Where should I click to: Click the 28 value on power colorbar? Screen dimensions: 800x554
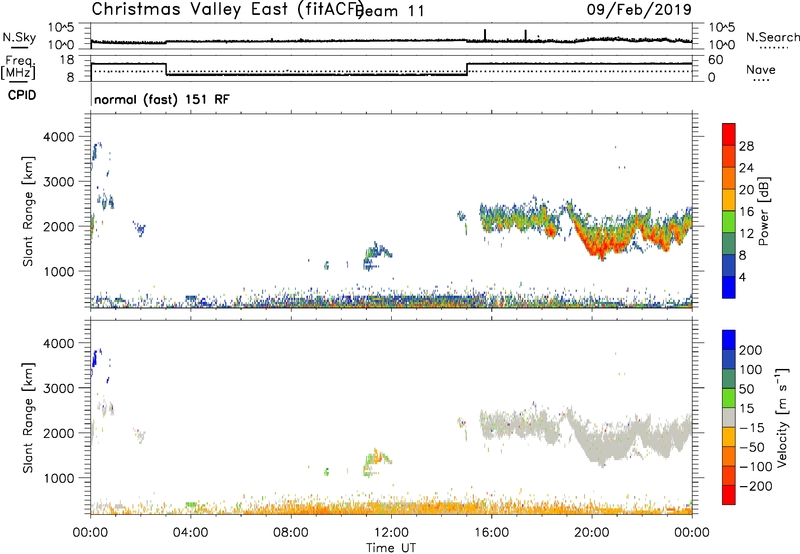click(x=746, y=146)
